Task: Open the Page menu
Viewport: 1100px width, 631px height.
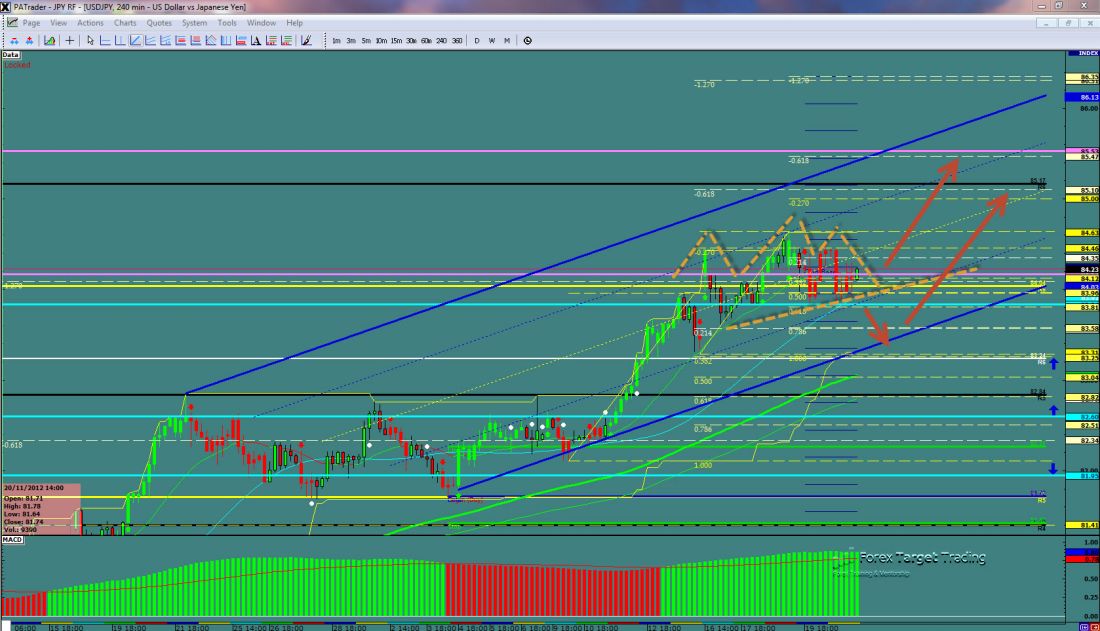Action: pos(31,22)
